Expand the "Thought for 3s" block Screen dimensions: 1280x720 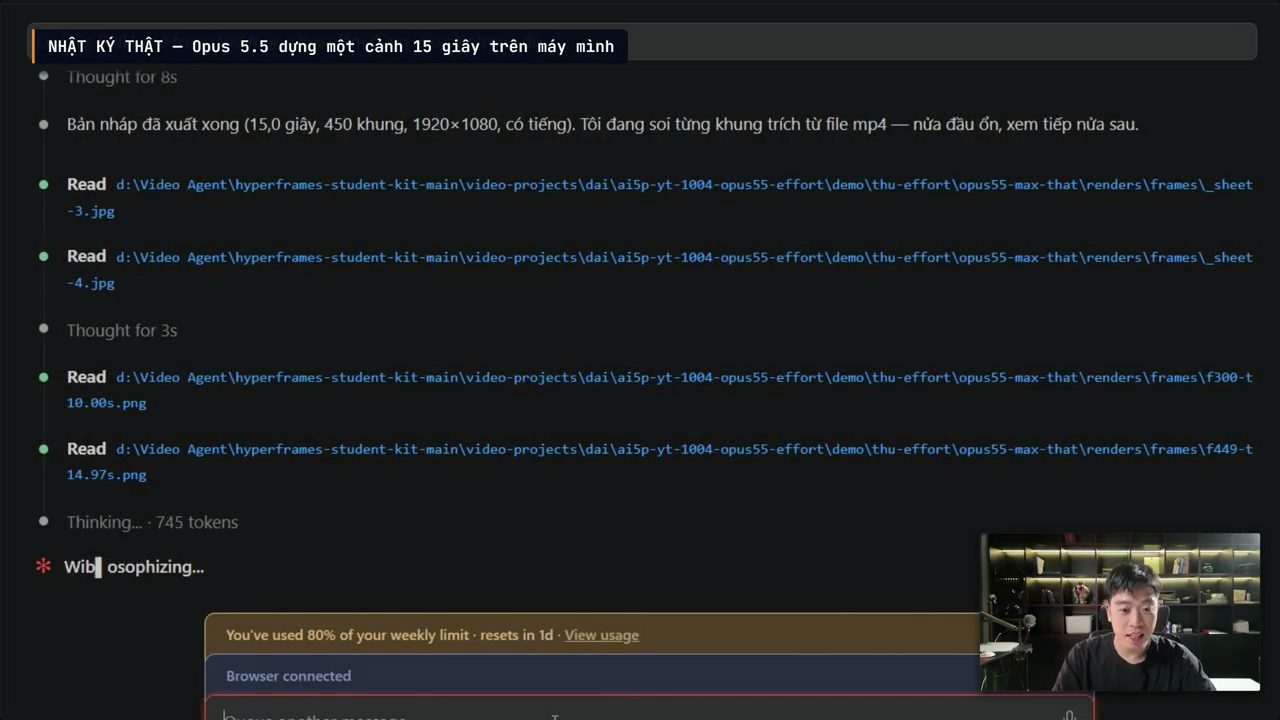click(x=122, y=330)
